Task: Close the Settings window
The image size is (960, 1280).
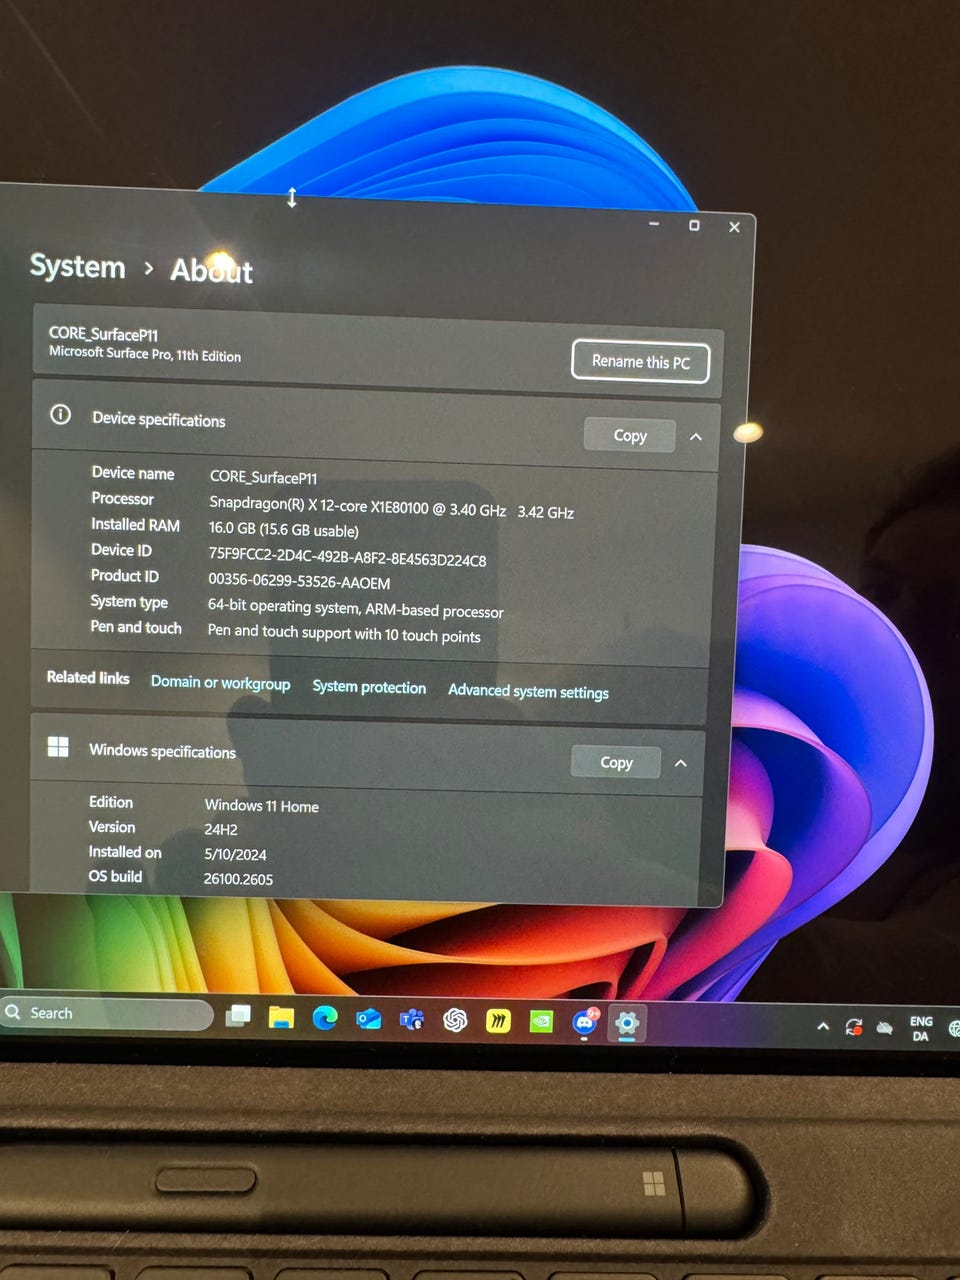Action: [x=734, y=227]
